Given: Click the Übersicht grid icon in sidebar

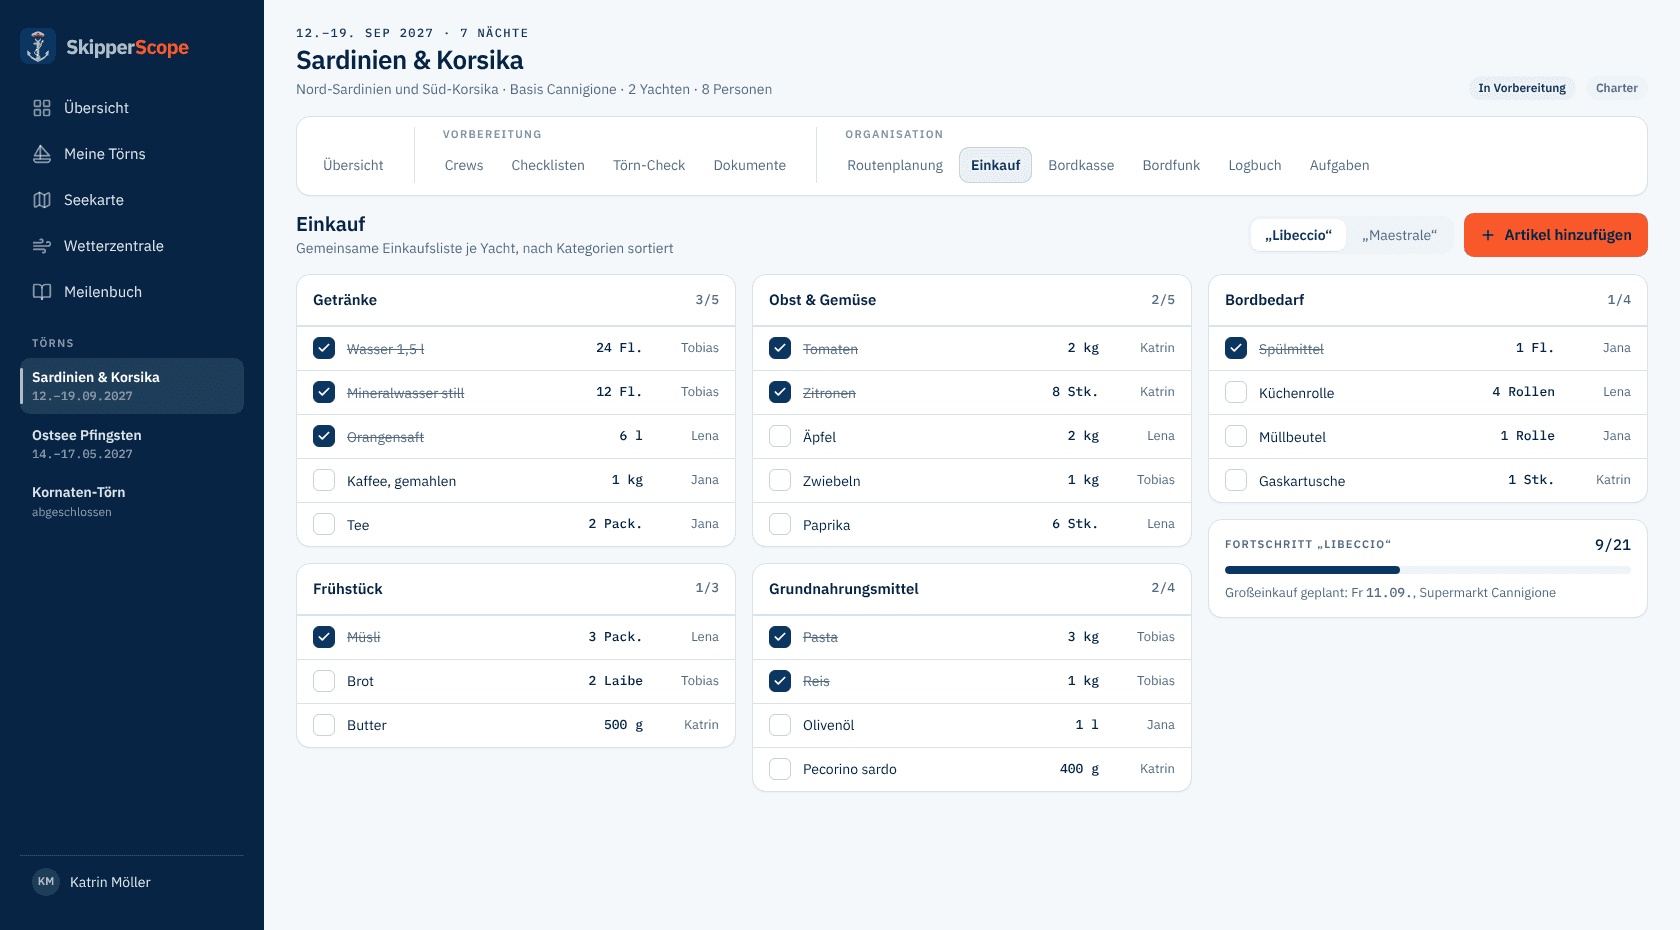Looking at the screenshot, I should point(42,108).
